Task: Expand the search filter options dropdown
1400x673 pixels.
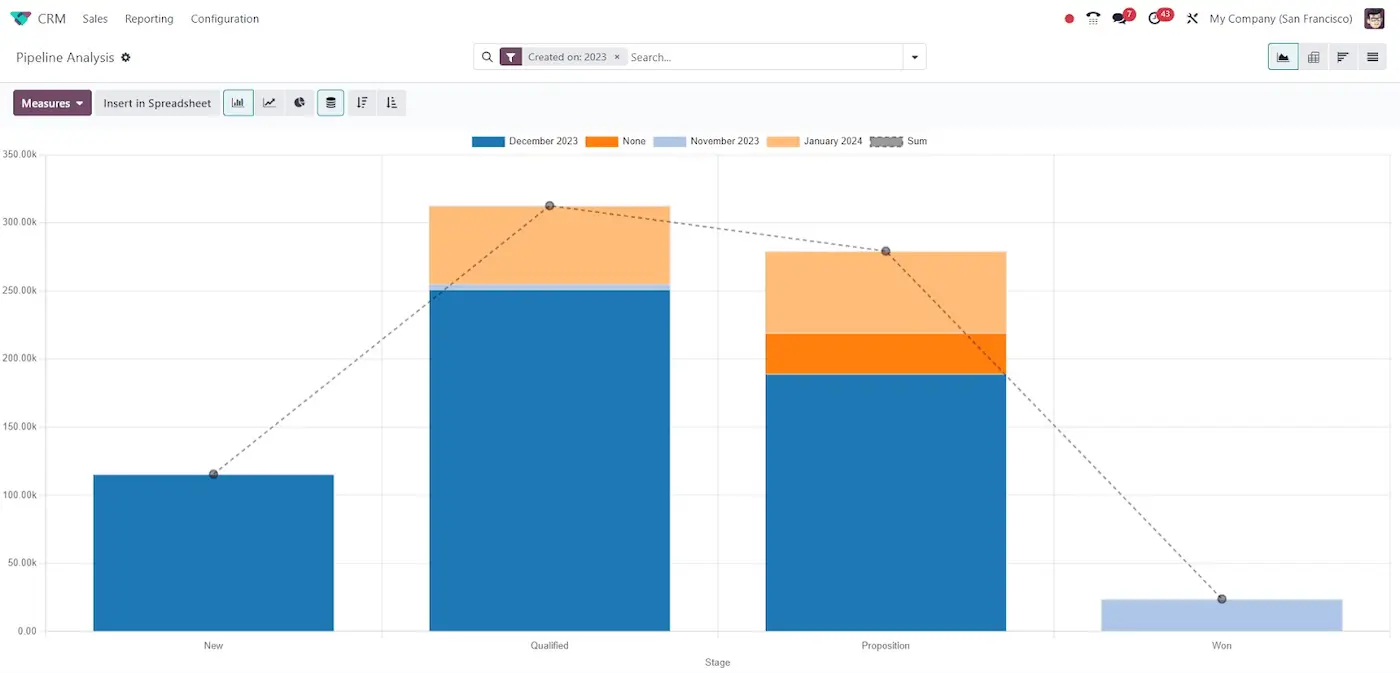Action: [x=913, y=57]
